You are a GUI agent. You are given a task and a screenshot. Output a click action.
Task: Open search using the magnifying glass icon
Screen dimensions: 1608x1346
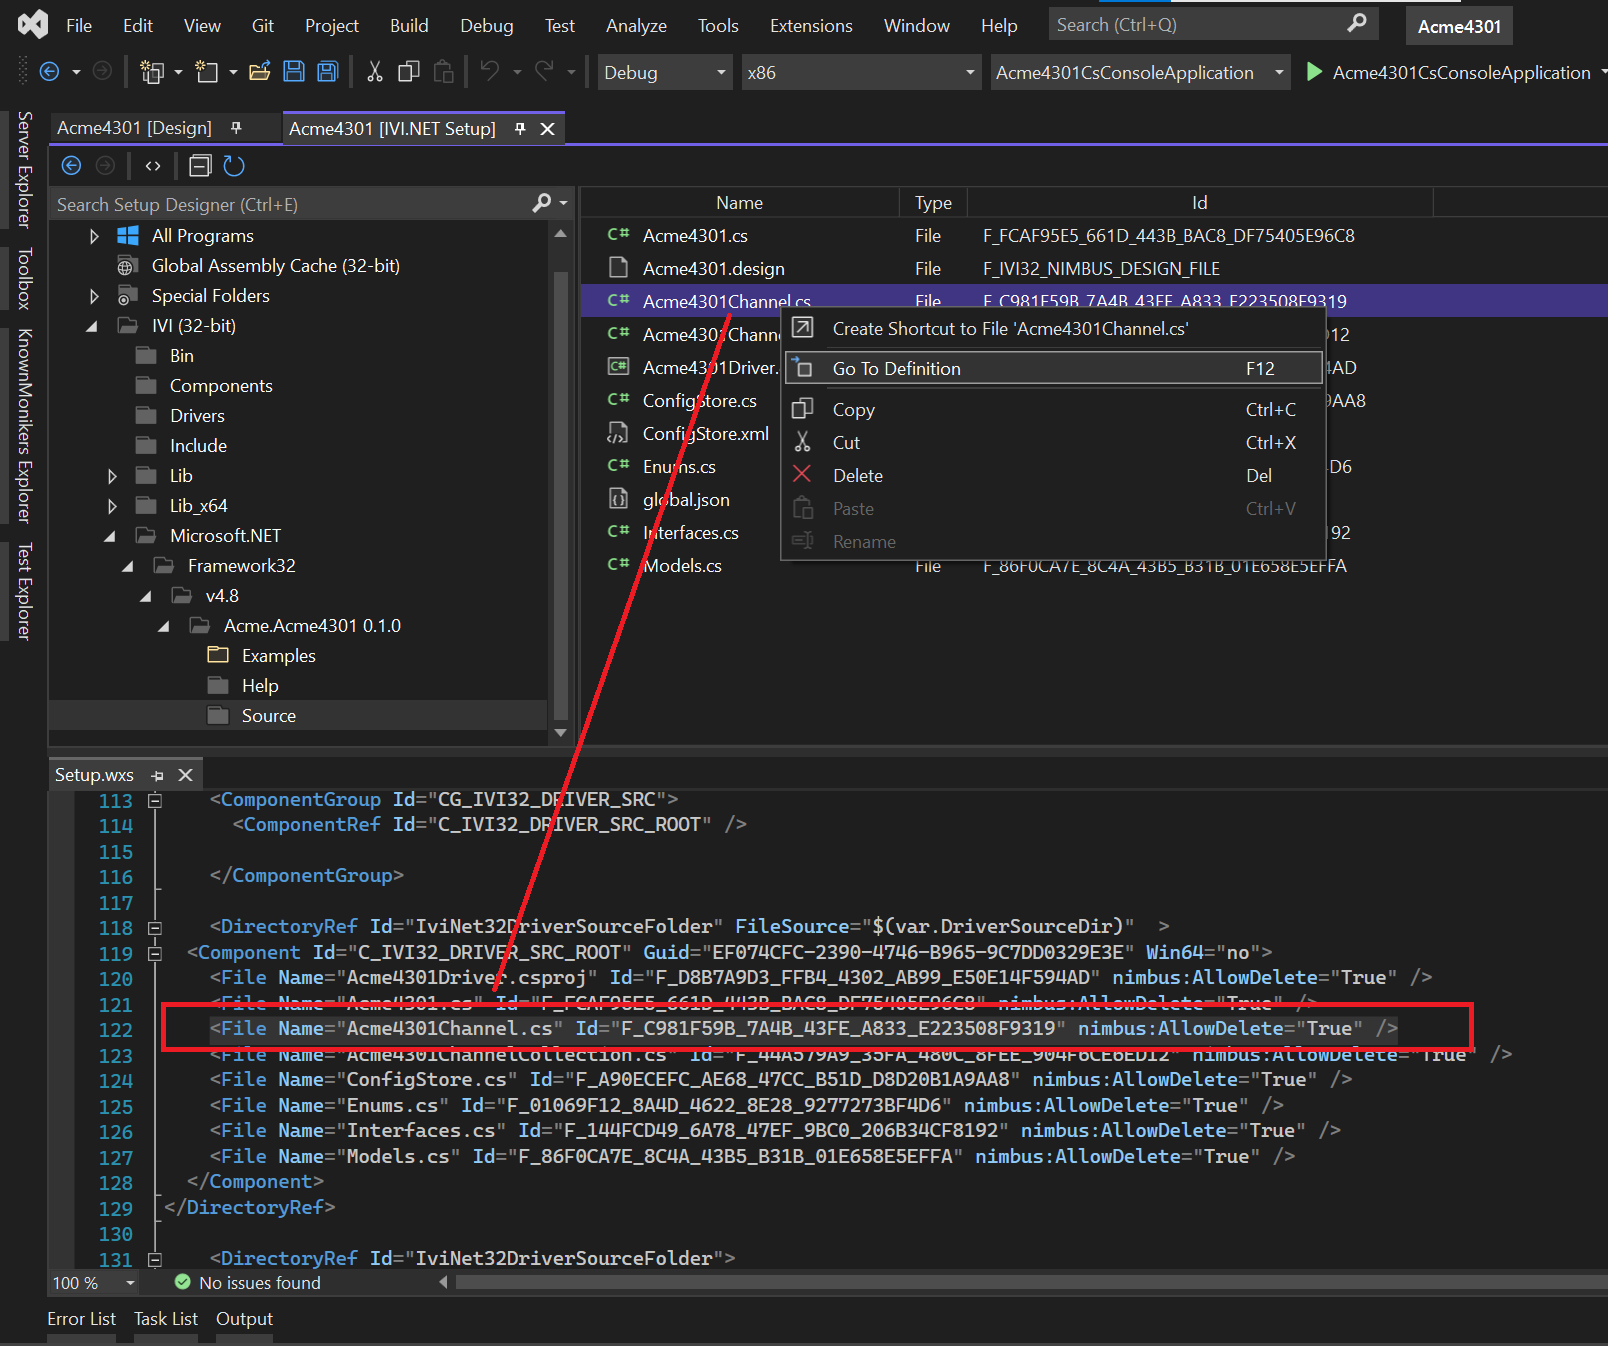1357,23
